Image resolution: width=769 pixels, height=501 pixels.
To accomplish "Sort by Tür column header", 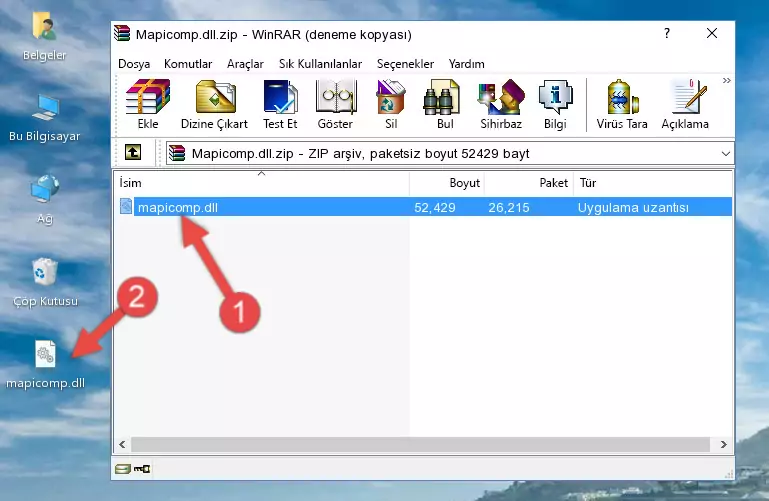I will pyautogui.click(x=653, y=182).
